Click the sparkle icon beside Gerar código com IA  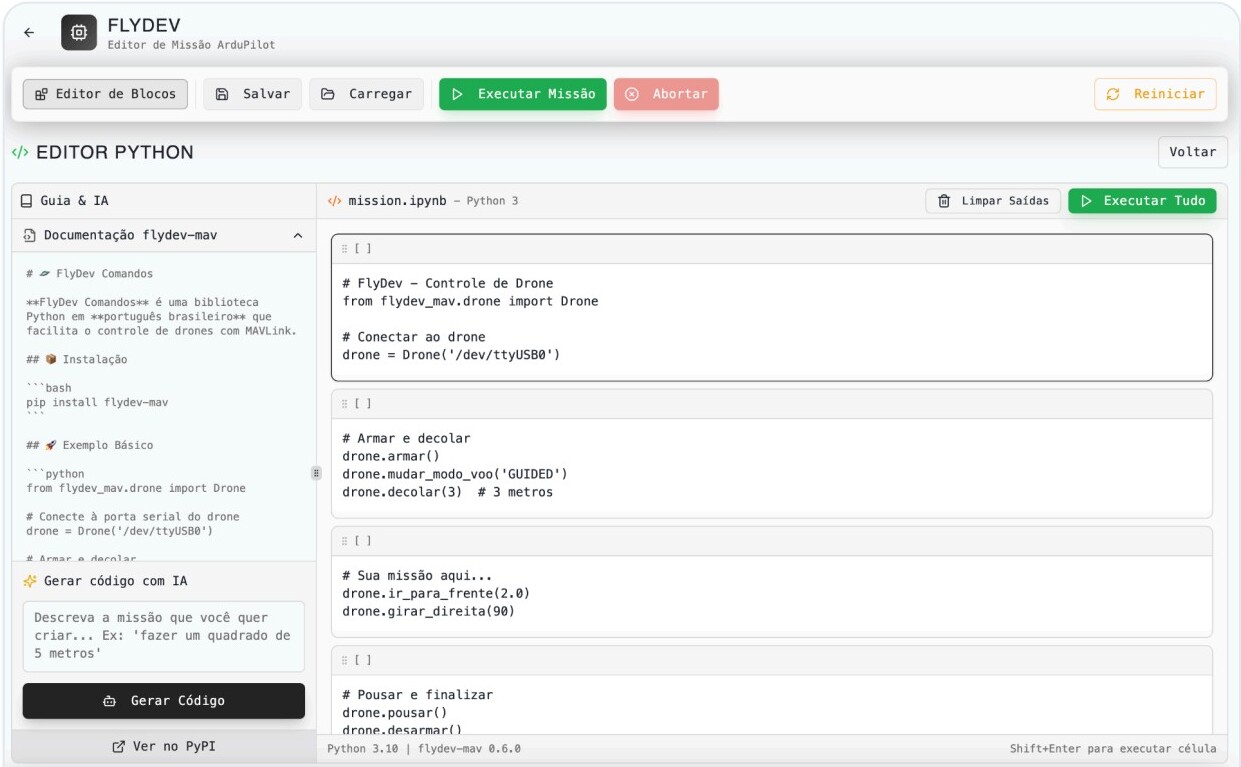click(30, 581)
